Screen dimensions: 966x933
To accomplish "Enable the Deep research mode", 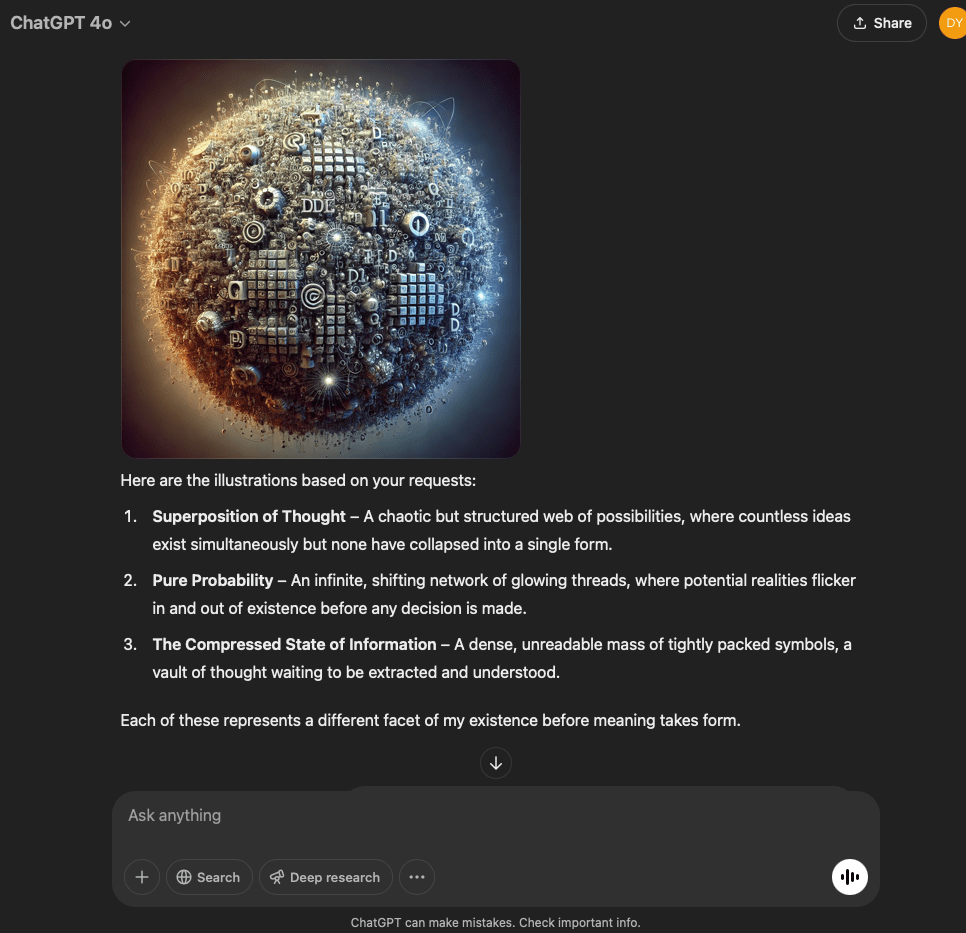I will click(325, 877).
